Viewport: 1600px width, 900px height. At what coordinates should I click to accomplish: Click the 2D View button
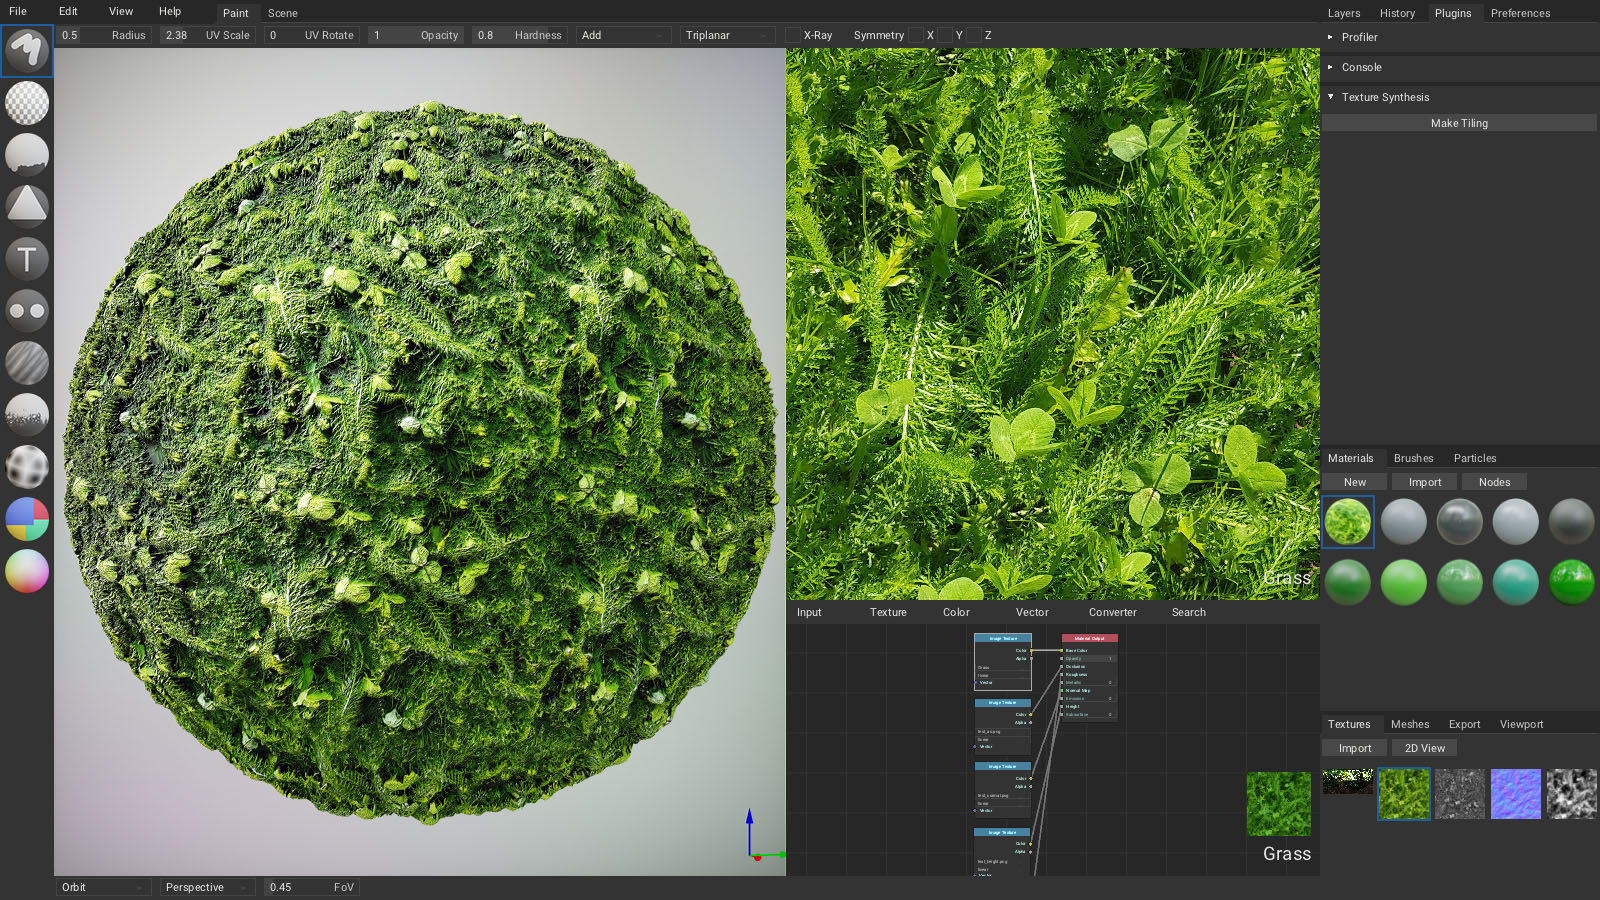point(1424,748)
